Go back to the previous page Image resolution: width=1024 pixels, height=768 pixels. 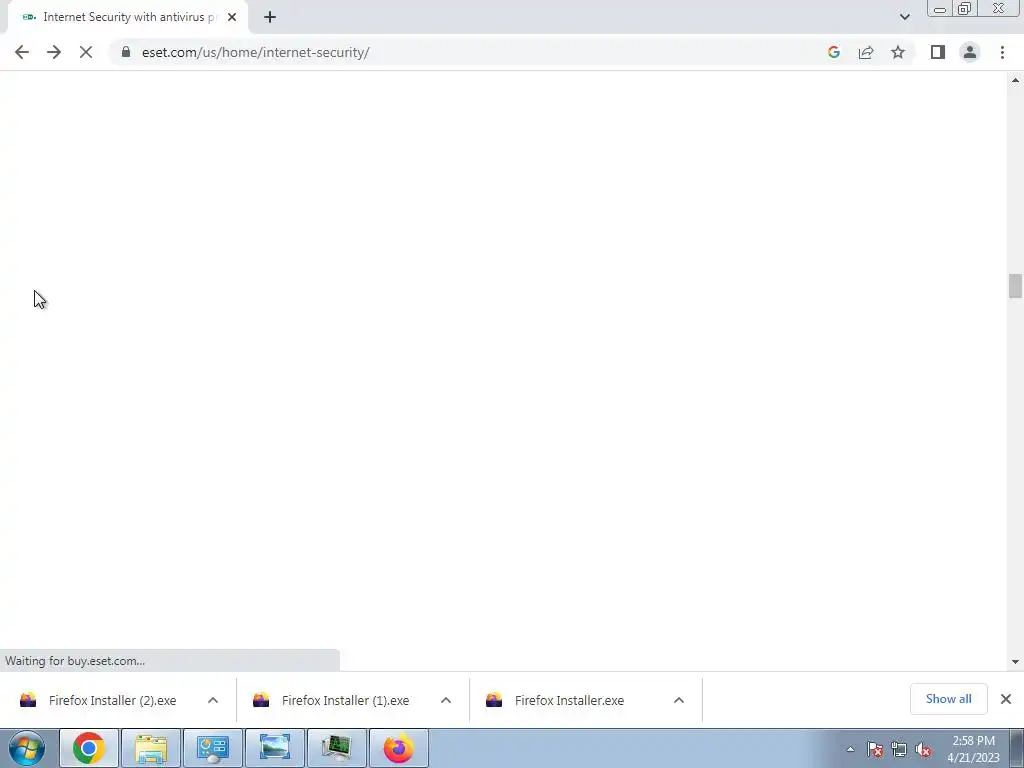click(x=22, y=52)
